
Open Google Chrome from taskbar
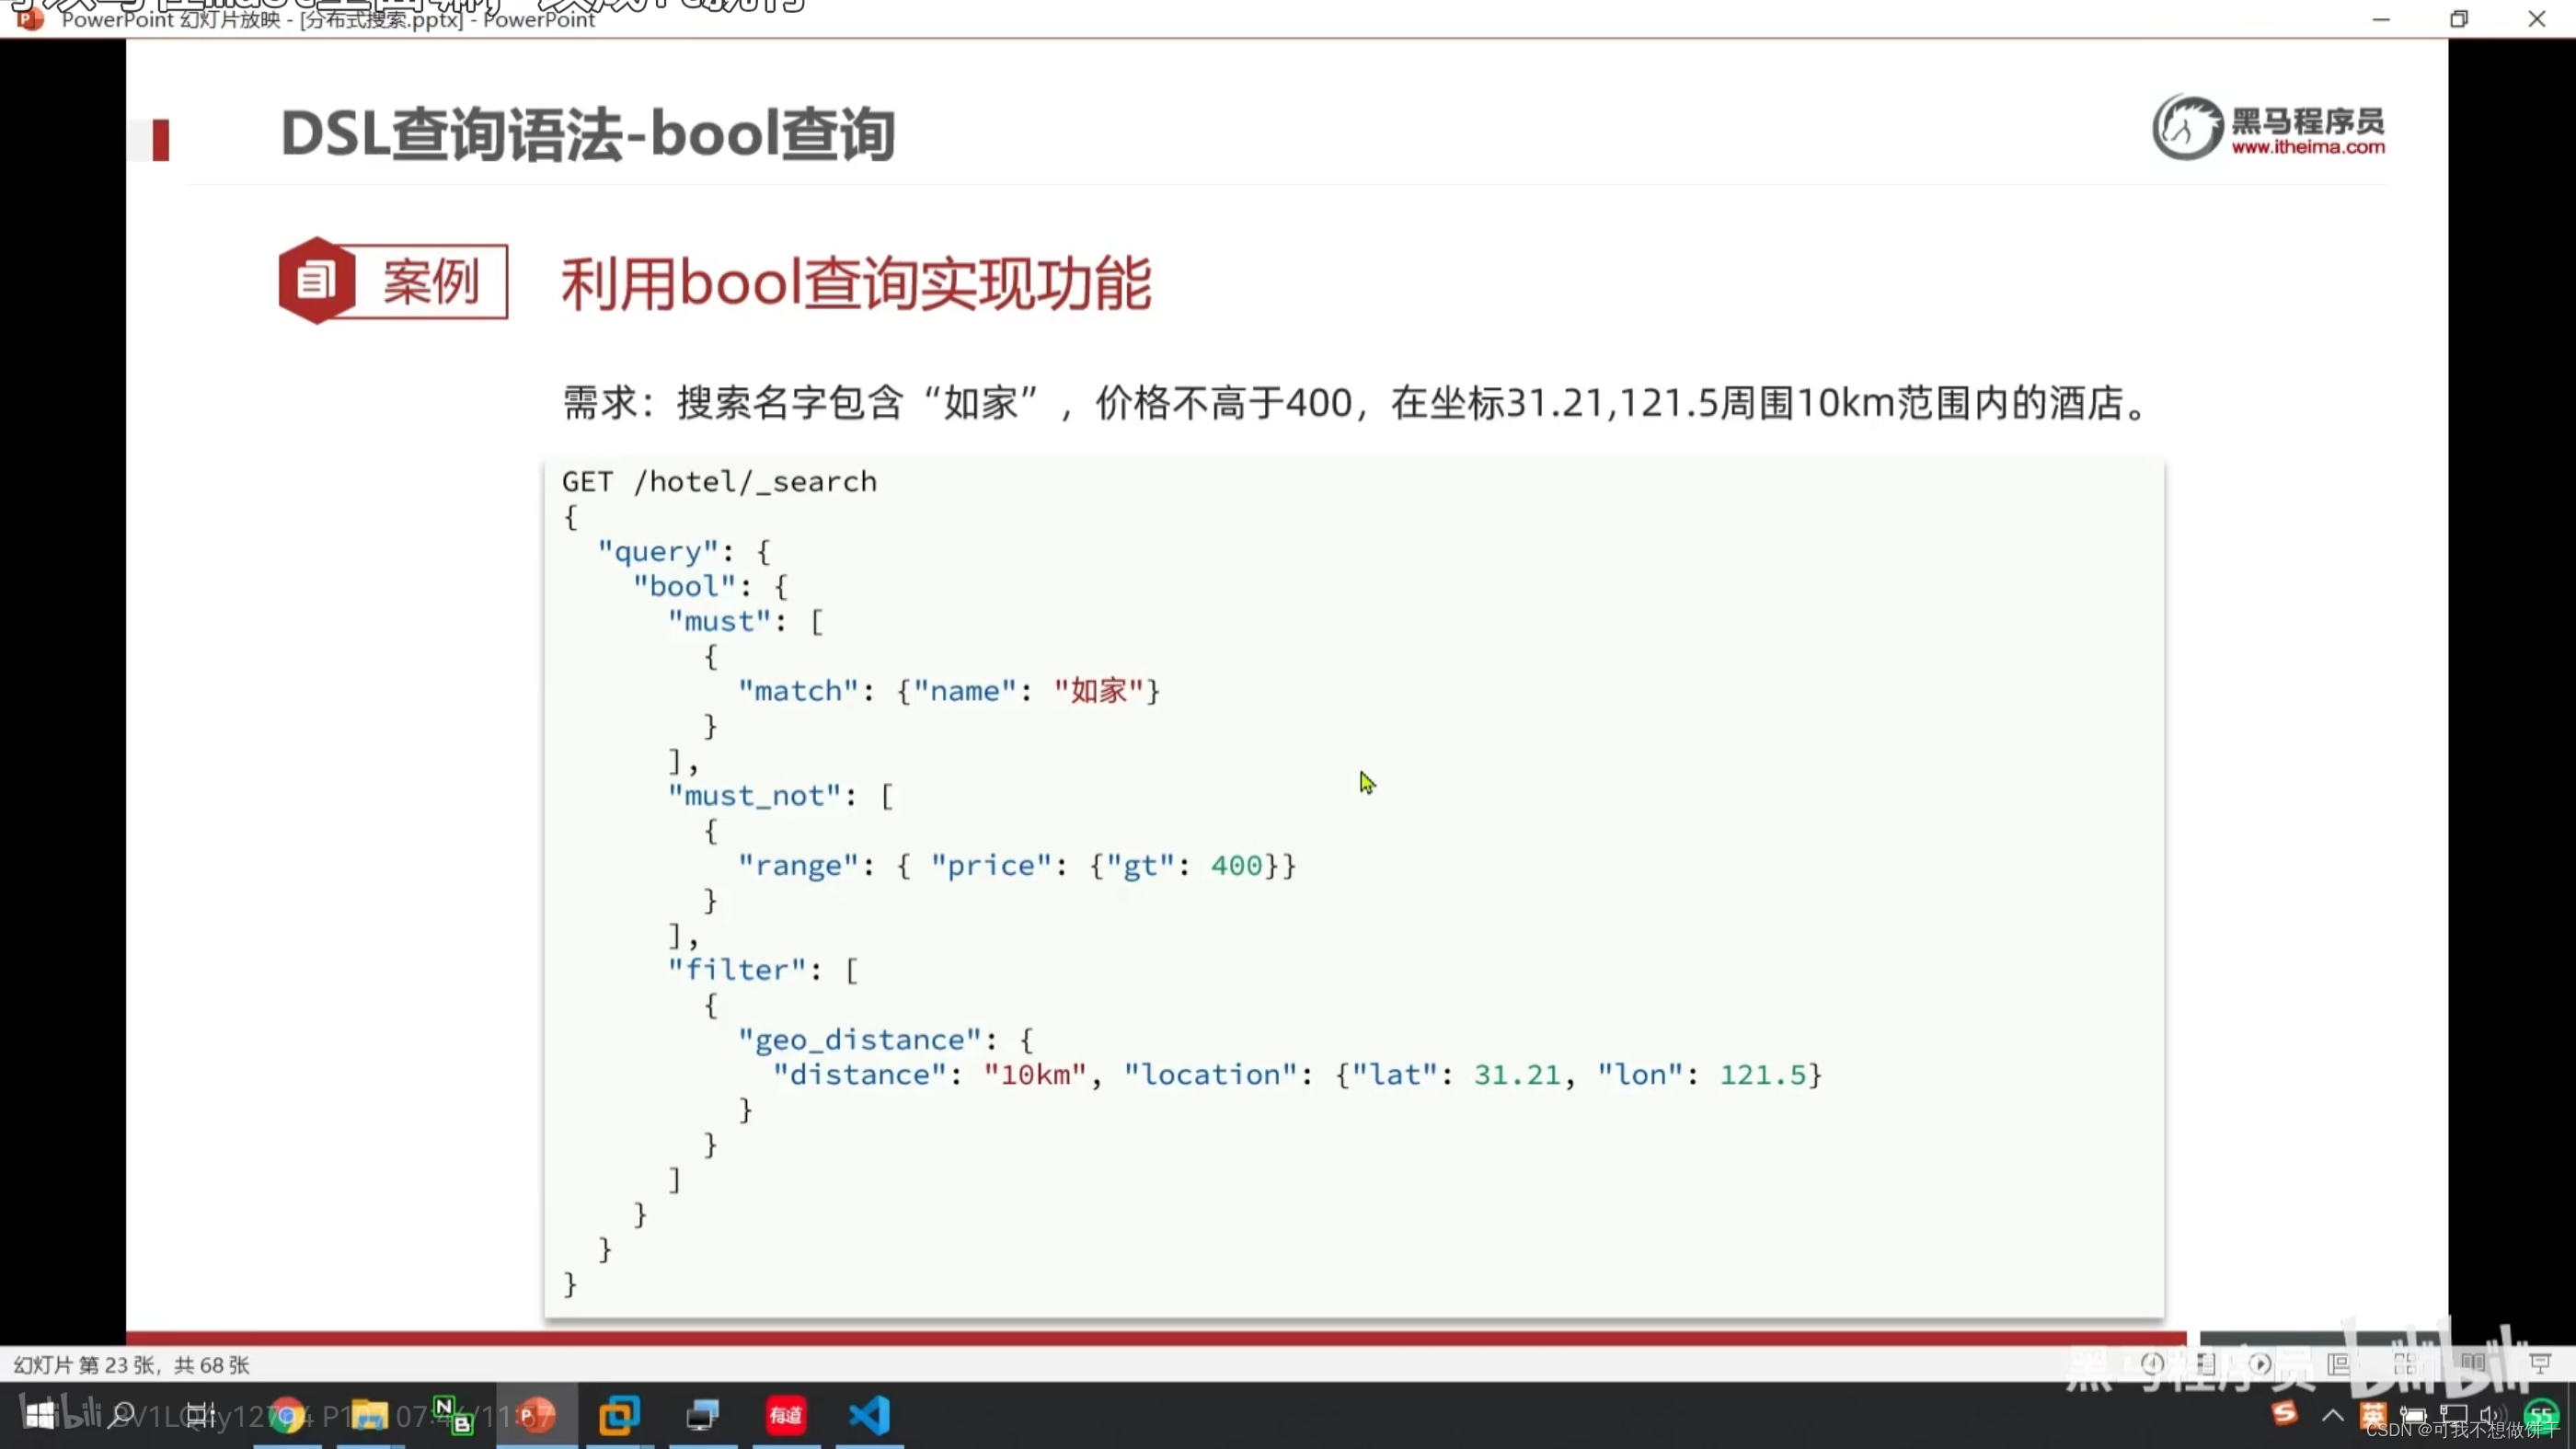click(287, 1415)
